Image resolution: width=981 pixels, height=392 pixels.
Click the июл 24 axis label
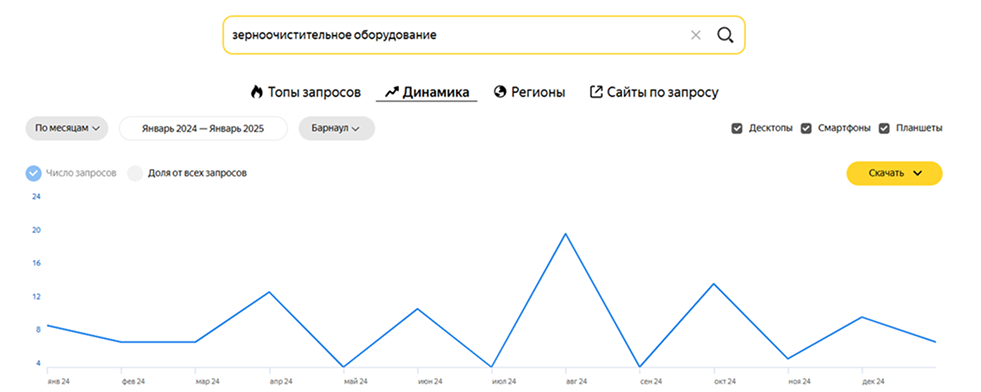coord(504,381)
